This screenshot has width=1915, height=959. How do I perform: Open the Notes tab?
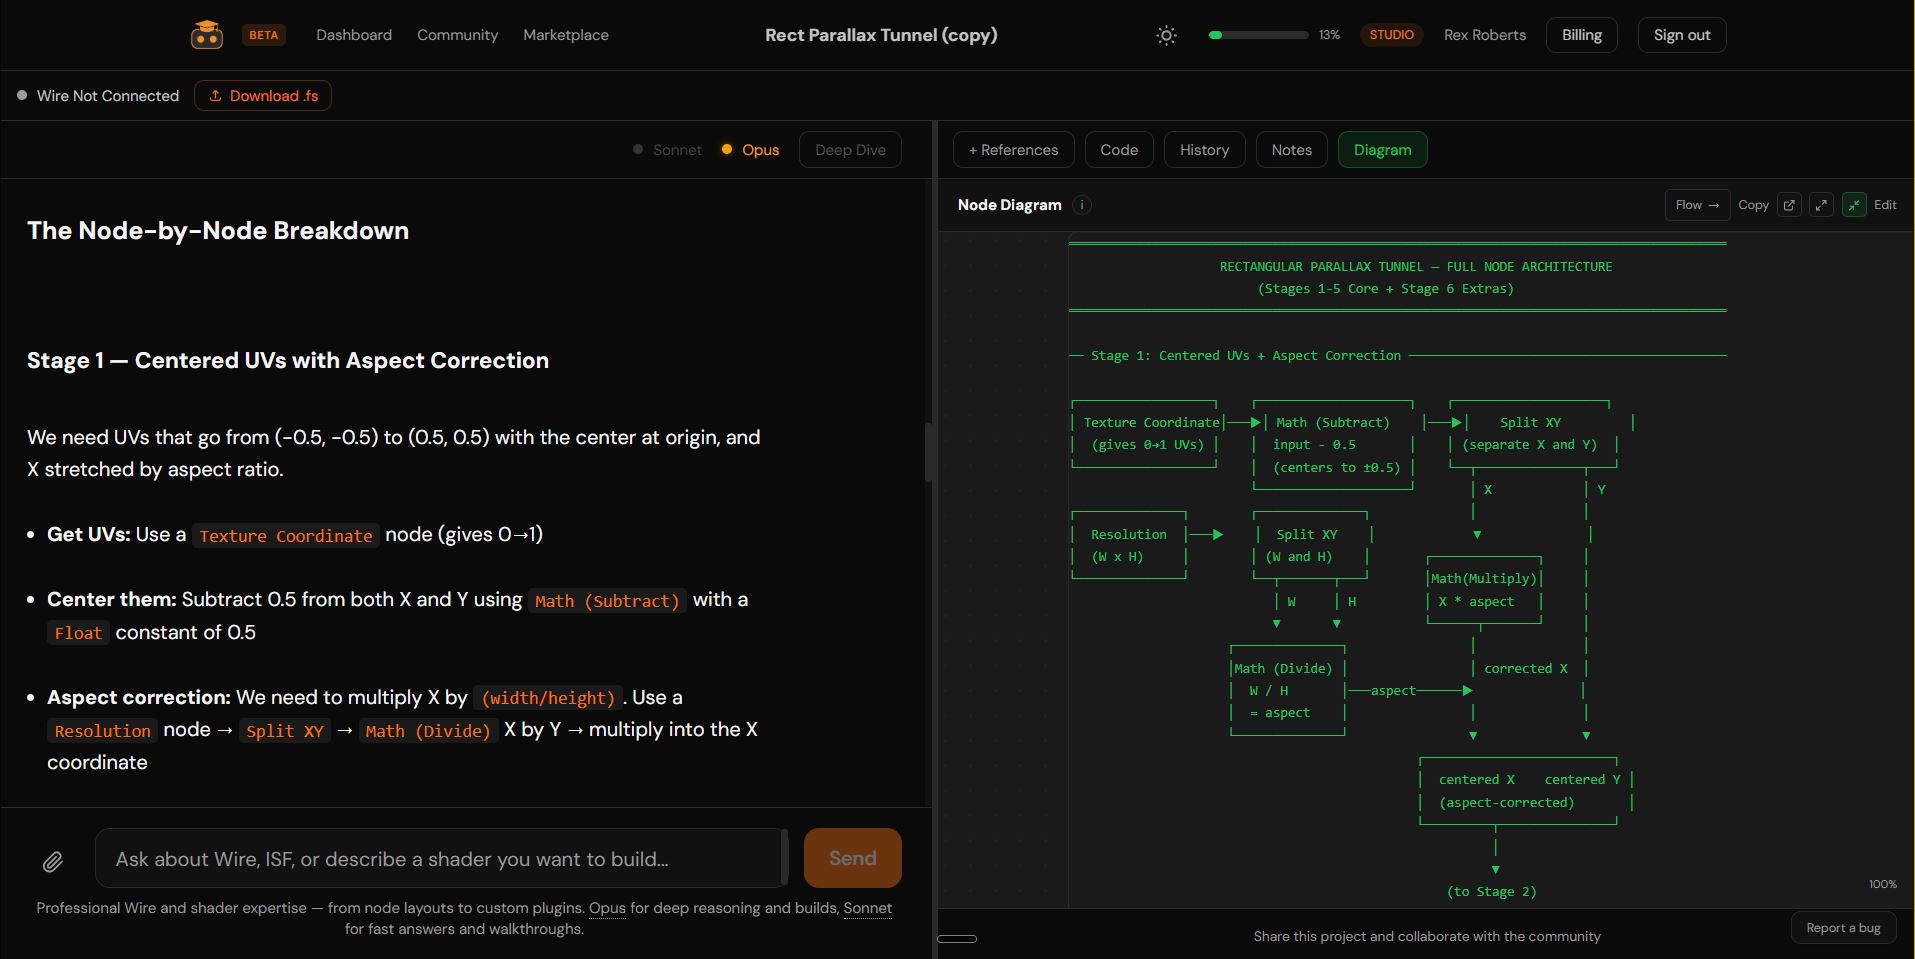pos(1292,150)
